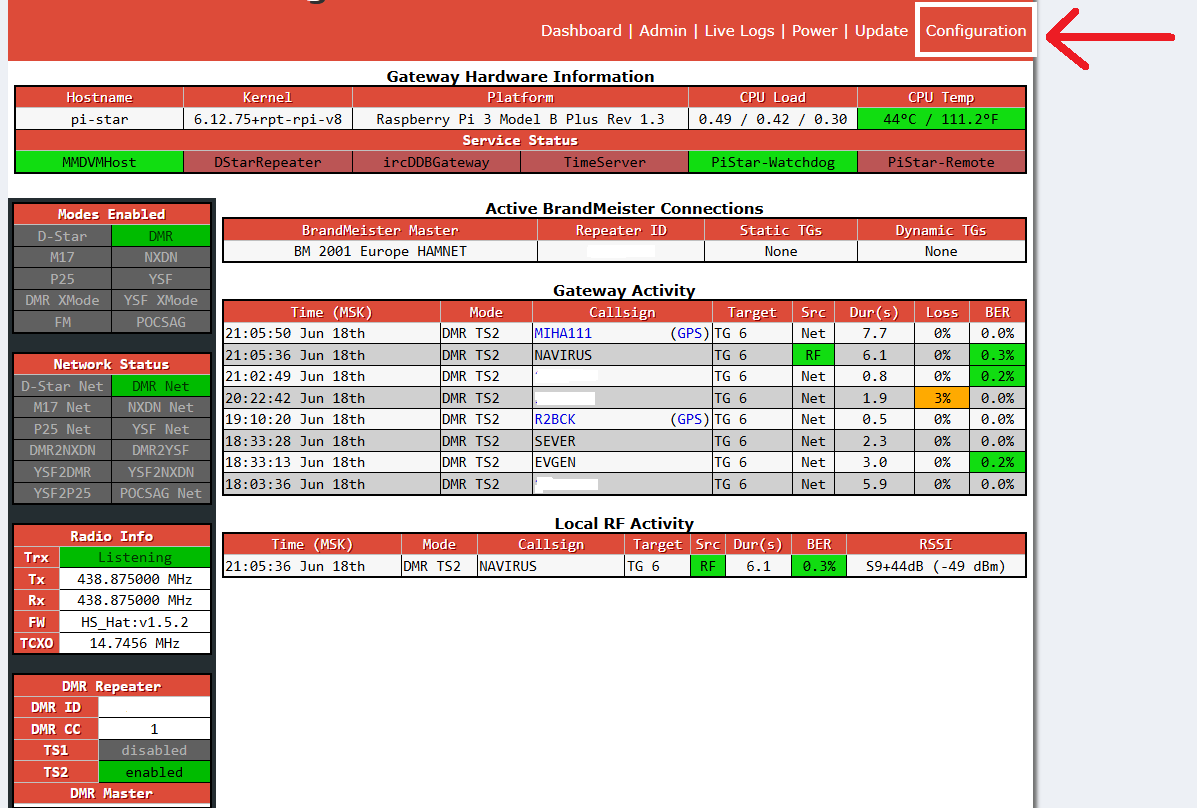The height and width of the screenshot is (808, 1197).
Task: Select the kernel version 6.12.75+rpt-rpi-v8
Action: (x=268, y=119)
